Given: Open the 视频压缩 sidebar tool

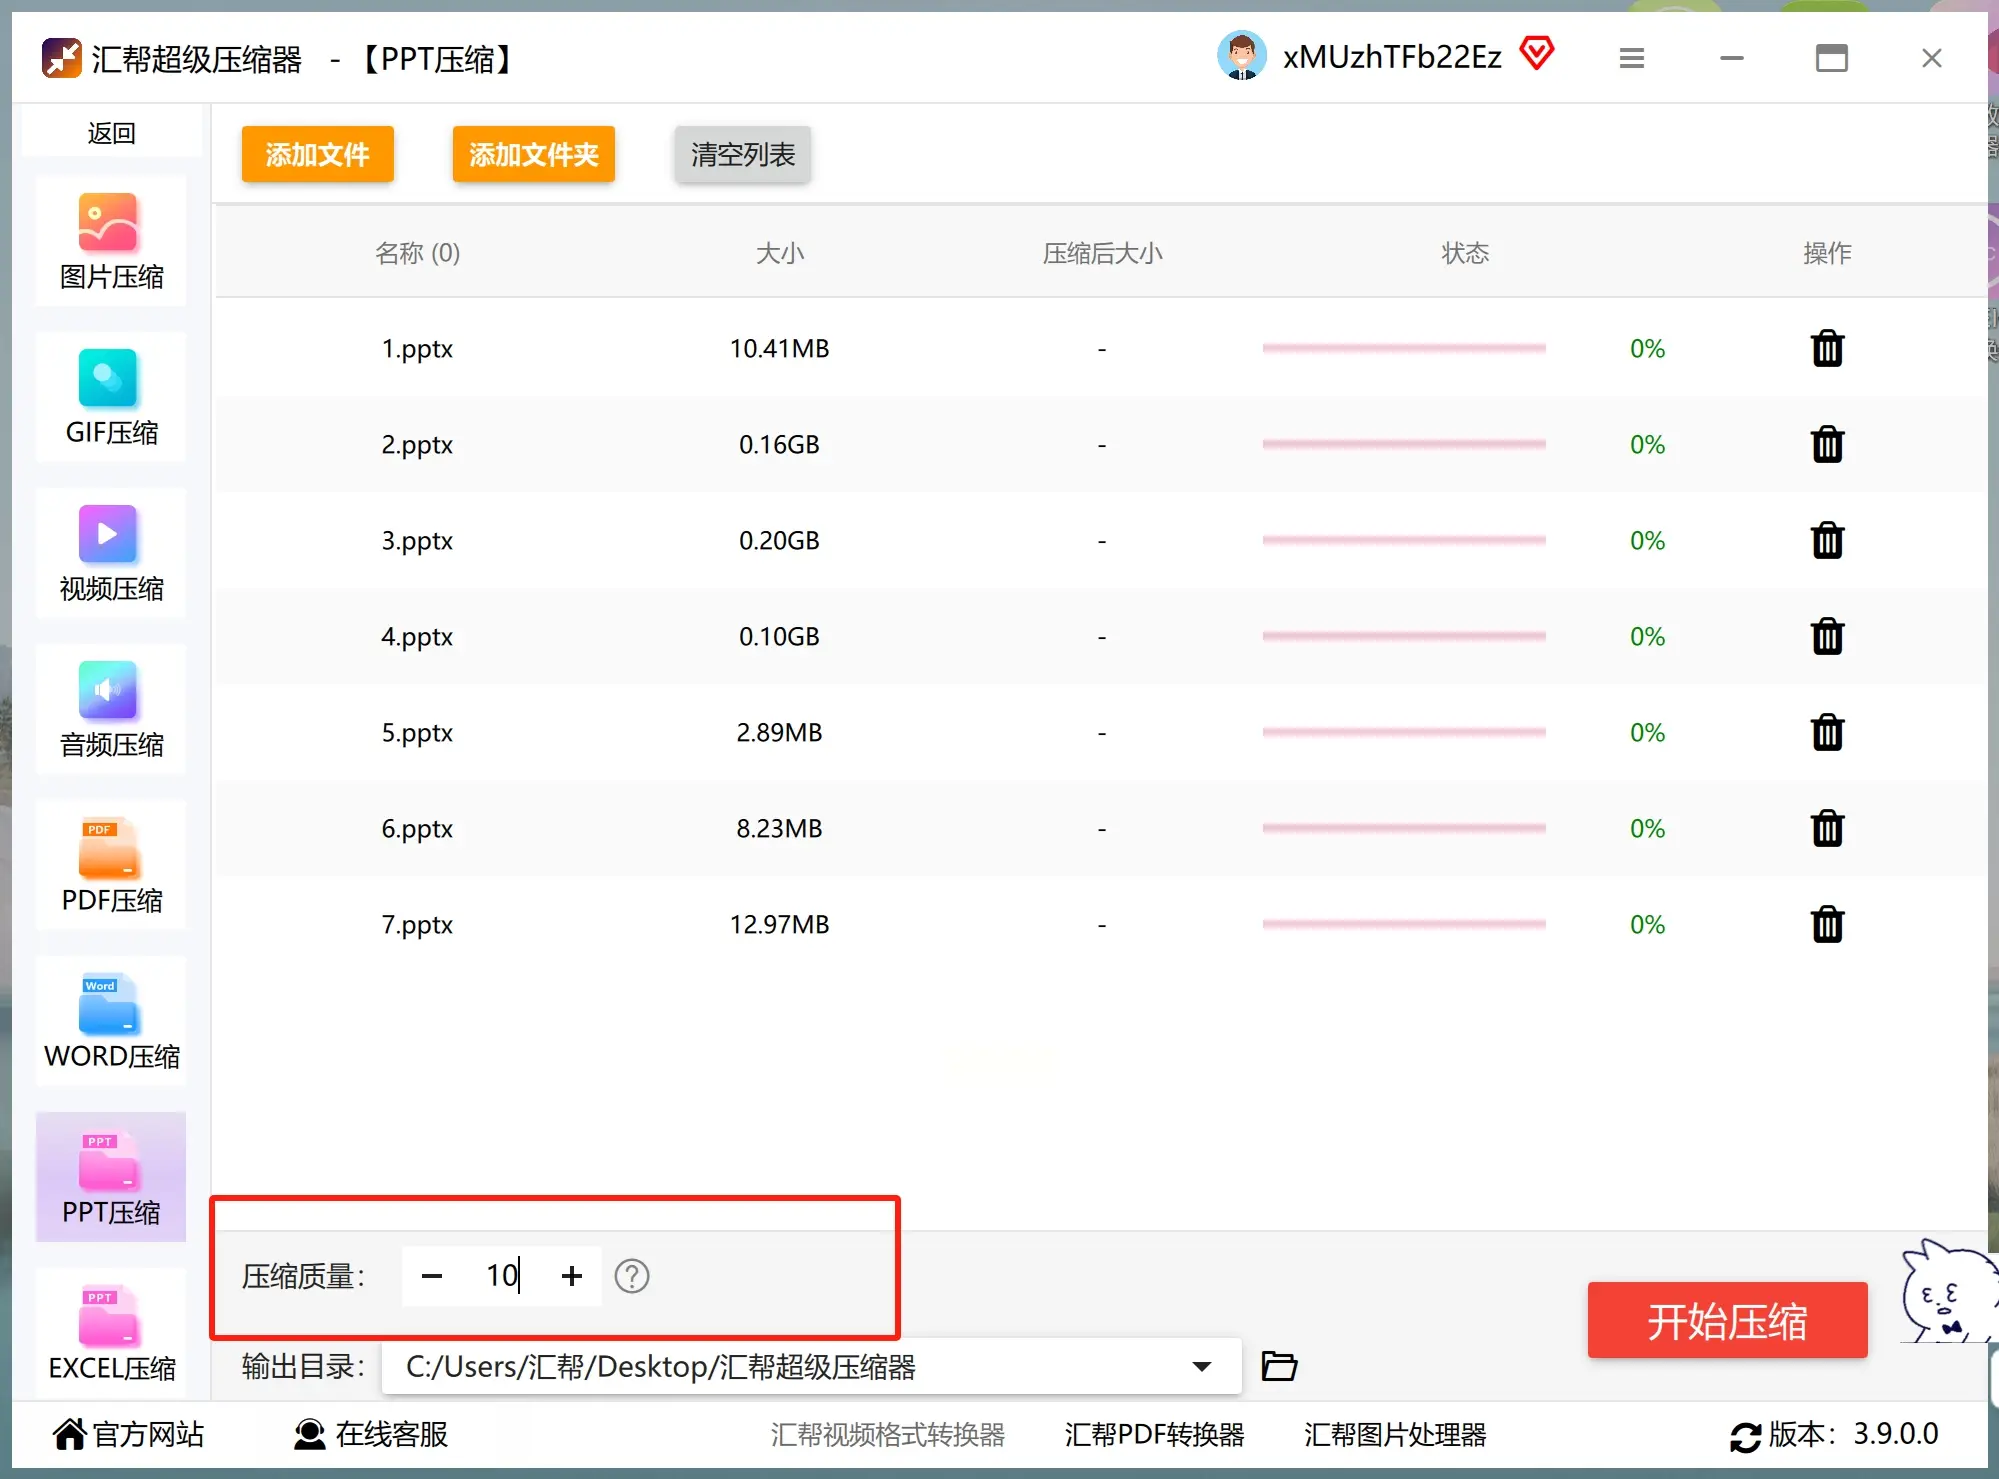Looking at the screenshot, I should 110,552.
